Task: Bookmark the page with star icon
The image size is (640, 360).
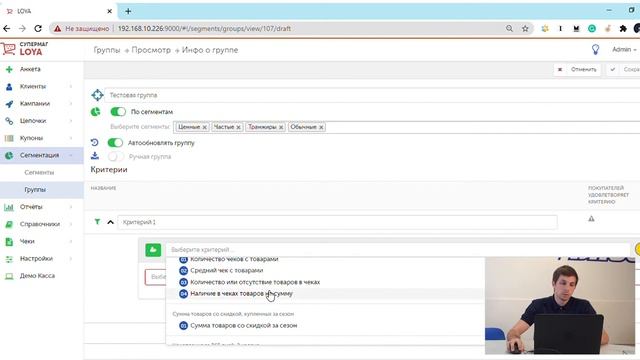Action: point(525,29)
